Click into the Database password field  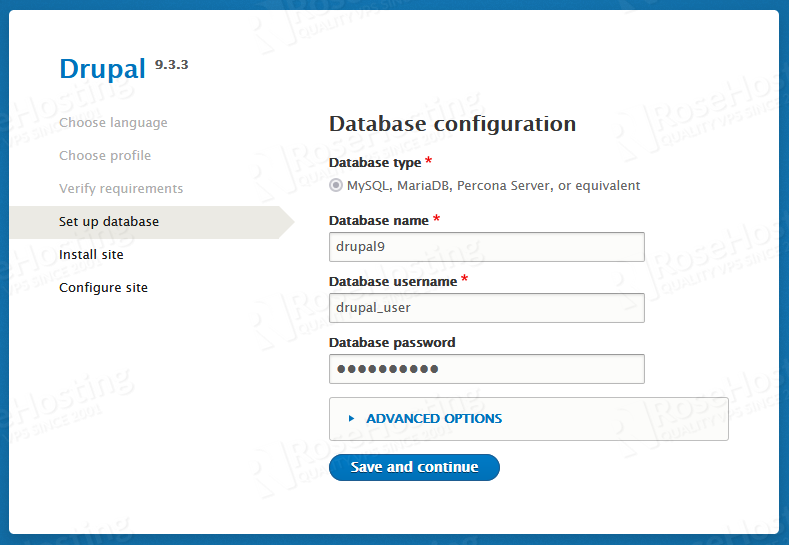tap(487, 369)
